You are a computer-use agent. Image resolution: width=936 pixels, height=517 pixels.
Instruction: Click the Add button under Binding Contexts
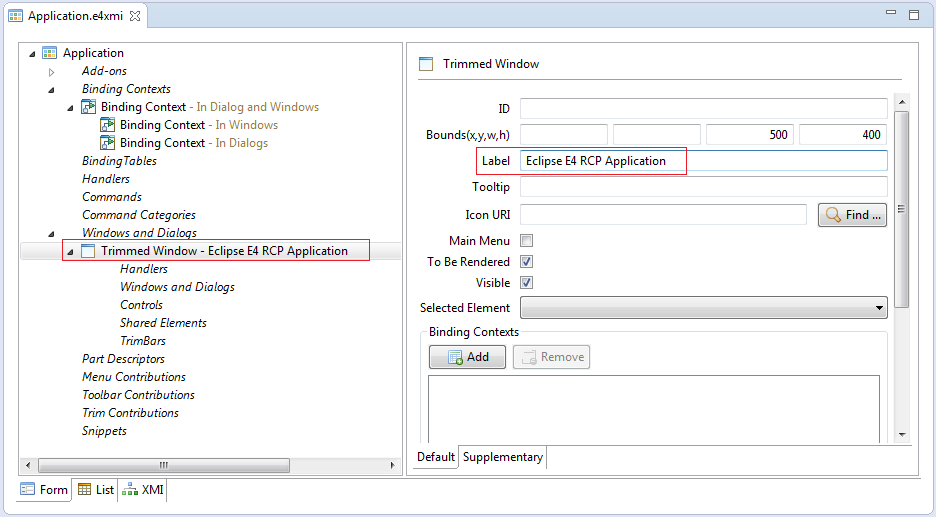pos(467,357)
